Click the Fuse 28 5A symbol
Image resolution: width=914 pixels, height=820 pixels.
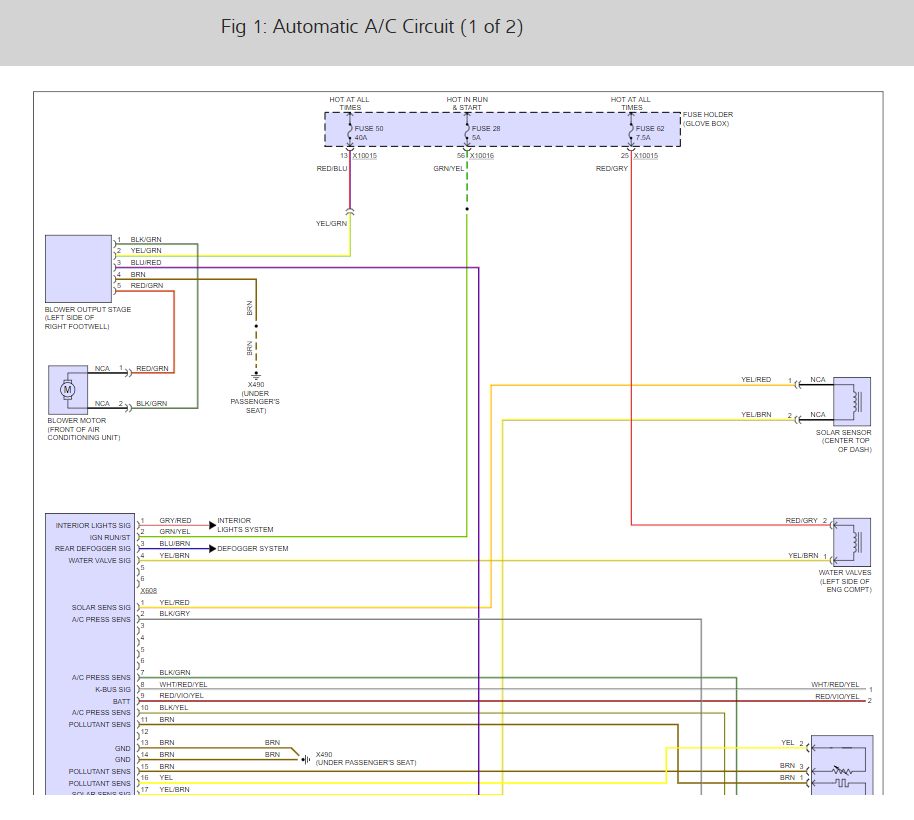point(467,132)
